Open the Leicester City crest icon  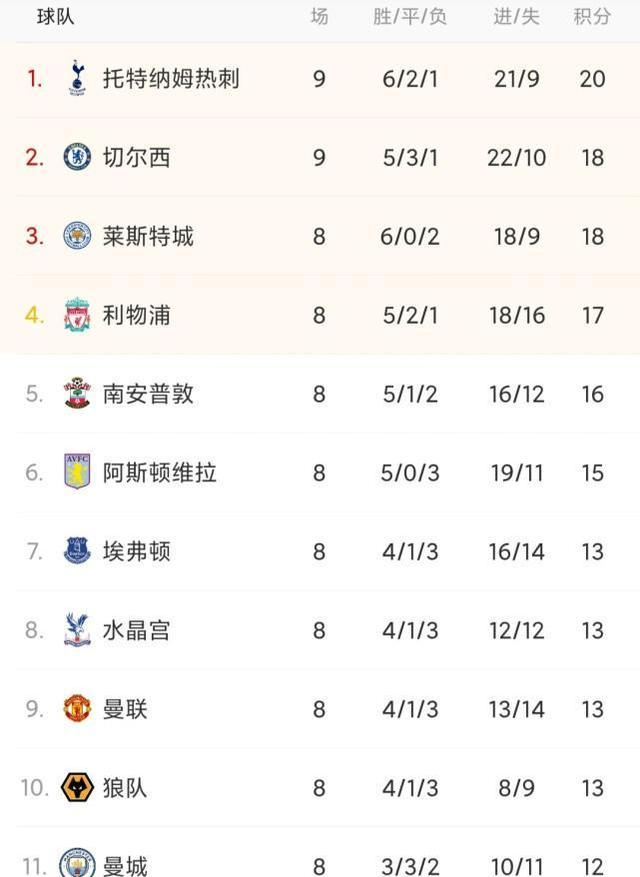click(x=77, y=235)
